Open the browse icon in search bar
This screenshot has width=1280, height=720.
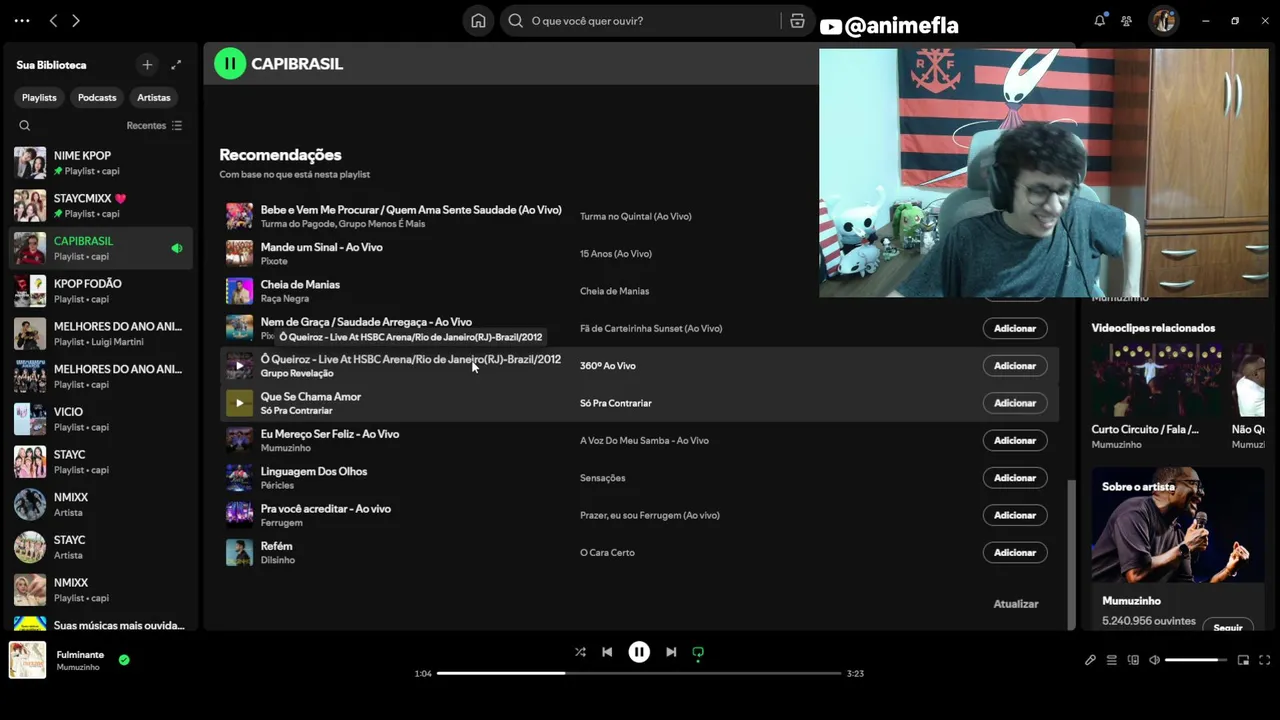click(x=797, y=21)
